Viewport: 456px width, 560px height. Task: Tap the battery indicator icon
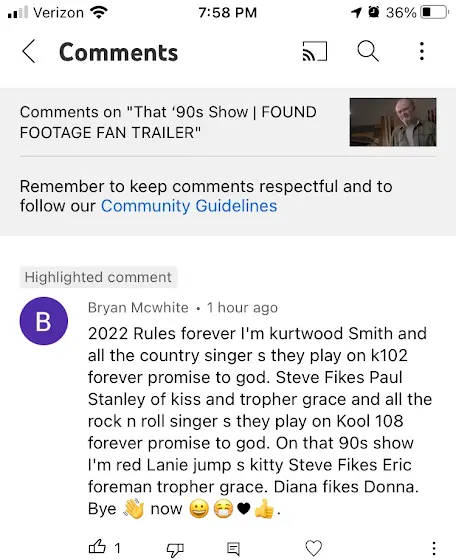(x=434, y=12)
